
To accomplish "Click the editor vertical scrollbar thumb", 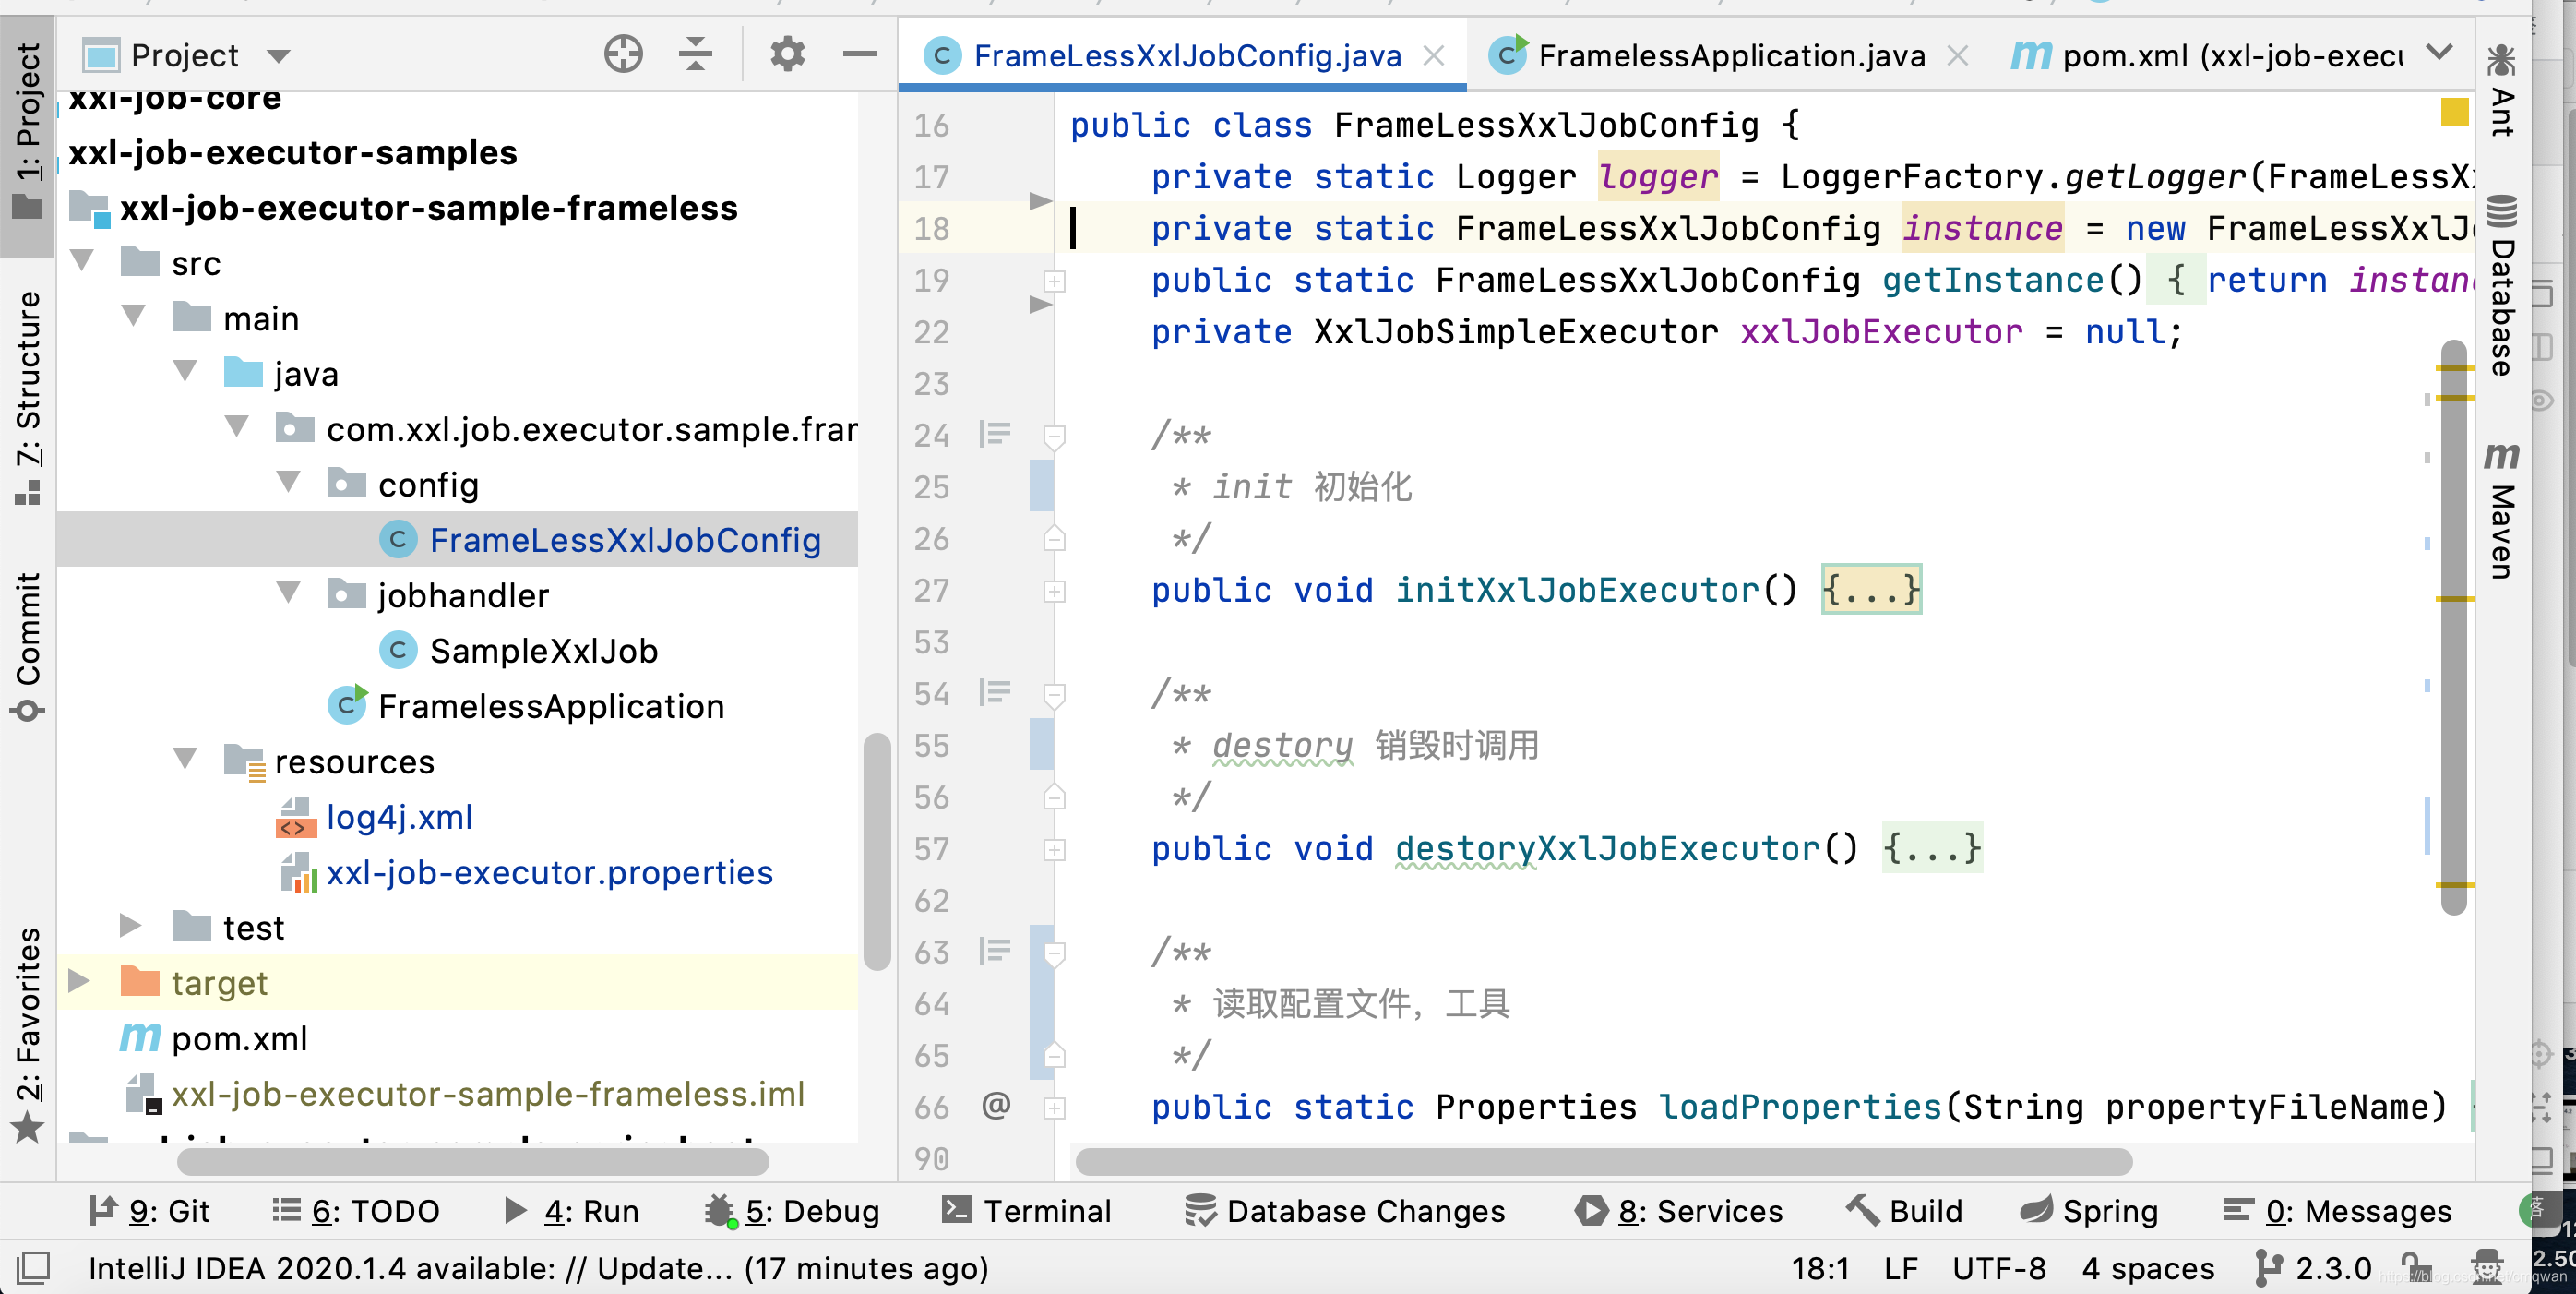I will pyautogui.click(x=2454, y=628).
